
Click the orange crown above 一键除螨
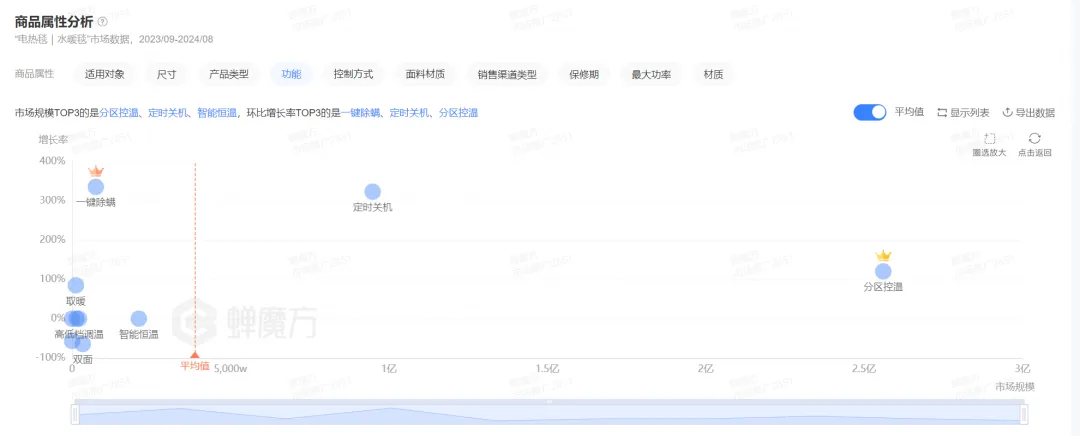(96, 171)
